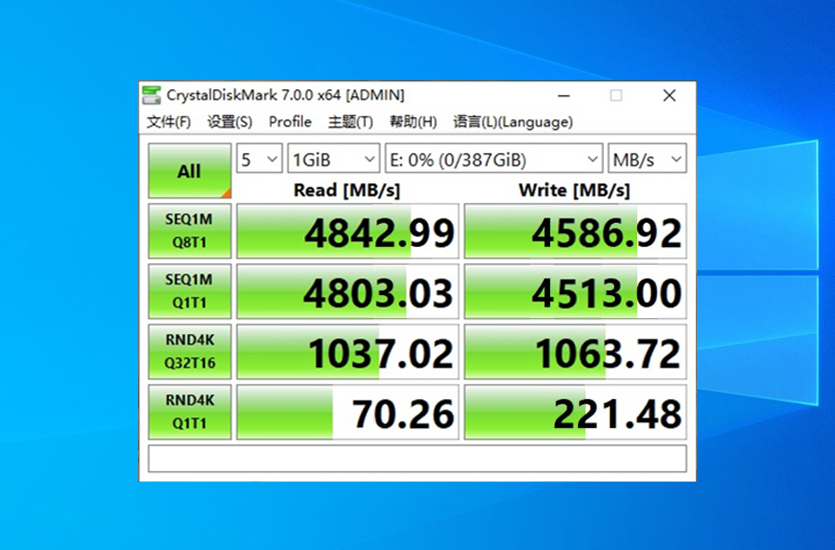The image size is (835, 550).
Task: Run the RND4K Q1T1 benchmark
Action: tap(190, 412)
